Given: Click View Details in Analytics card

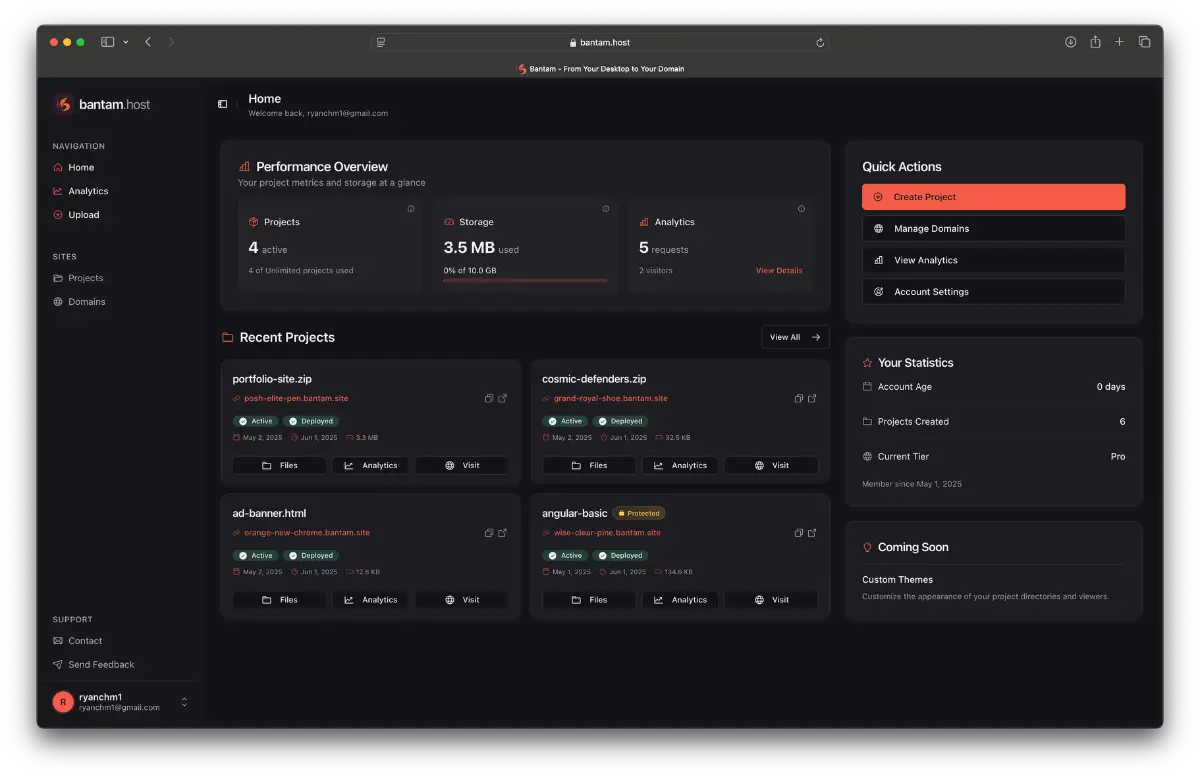Looking at the screenshot, I should [779, 271].
